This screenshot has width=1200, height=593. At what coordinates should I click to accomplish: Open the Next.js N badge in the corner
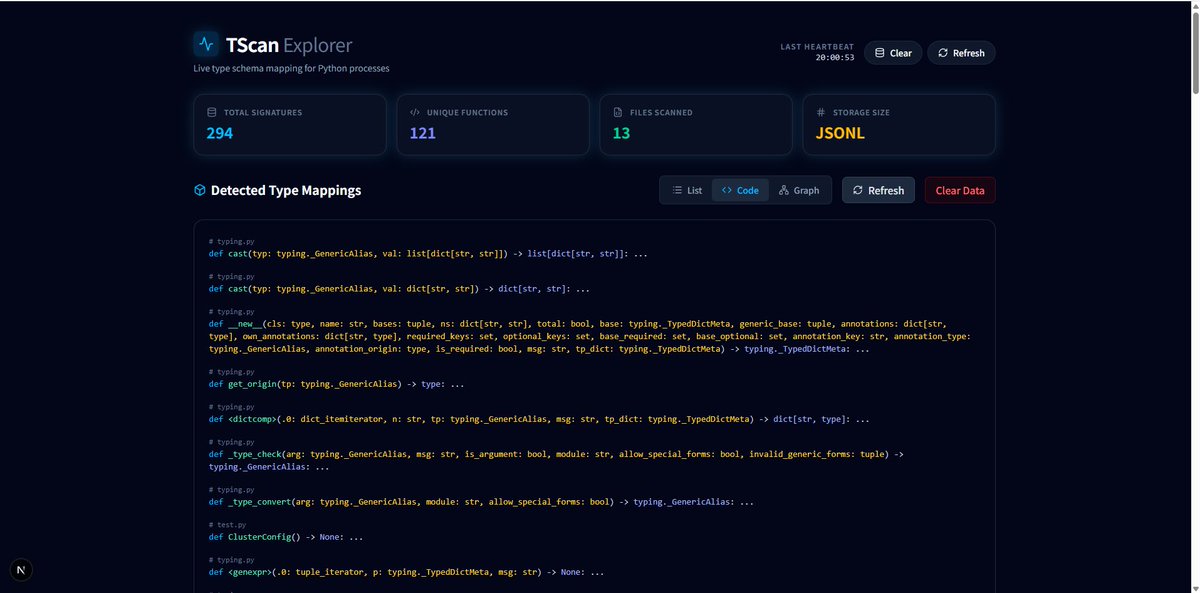pyautogui.click(x=22, y=569)
